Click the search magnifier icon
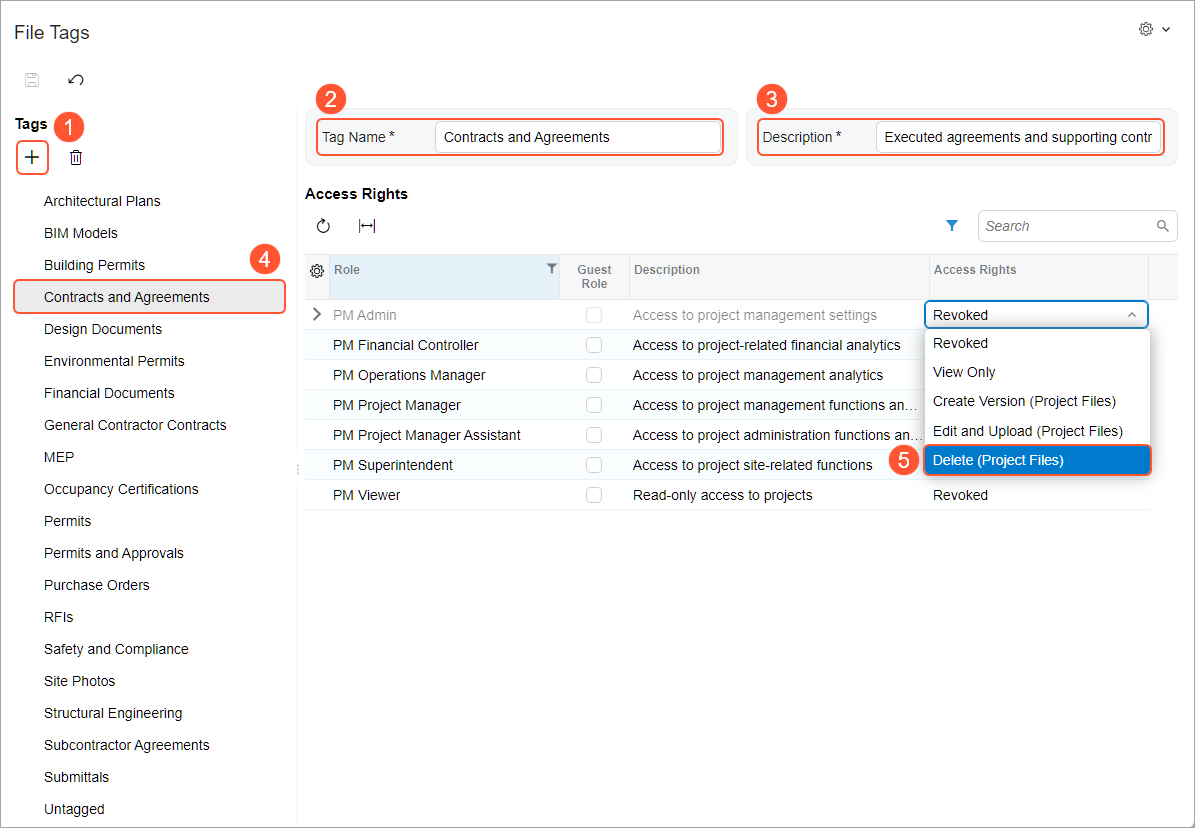 point(1162,226)
